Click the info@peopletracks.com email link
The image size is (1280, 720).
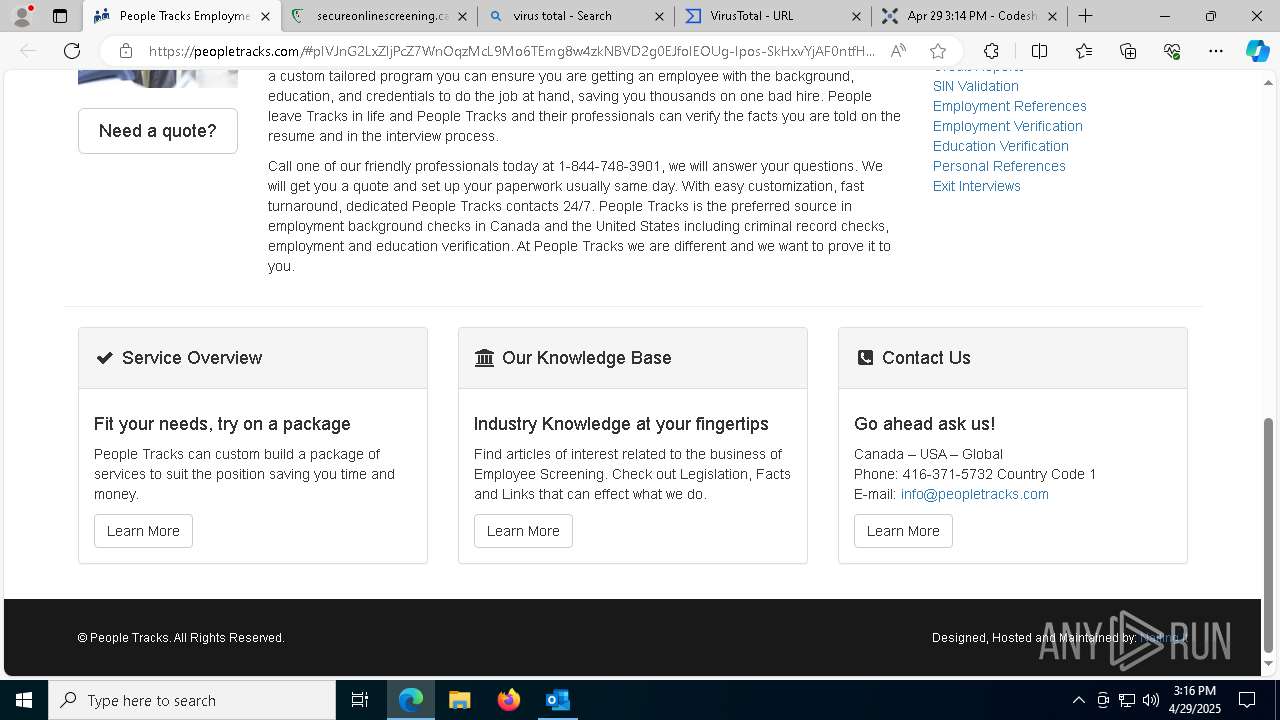pos(974,494)
